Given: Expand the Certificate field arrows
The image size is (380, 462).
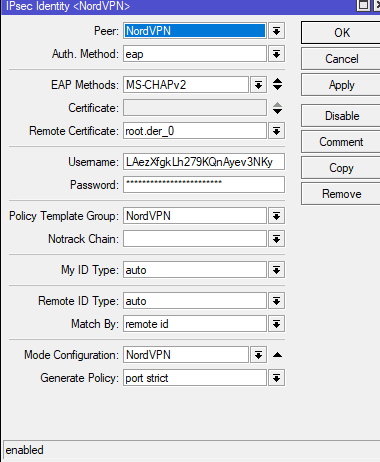Looking at the screenshot, I should pos(277,108).
